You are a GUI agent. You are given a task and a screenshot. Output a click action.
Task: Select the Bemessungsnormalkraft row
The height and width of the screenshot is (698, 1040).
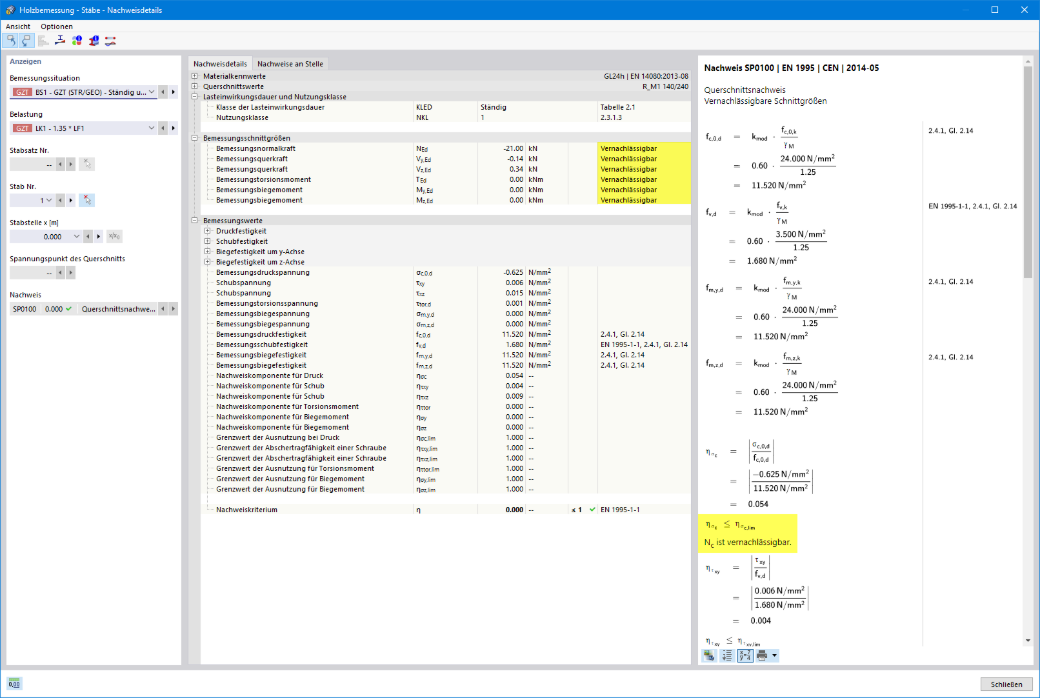pos(445,149)
